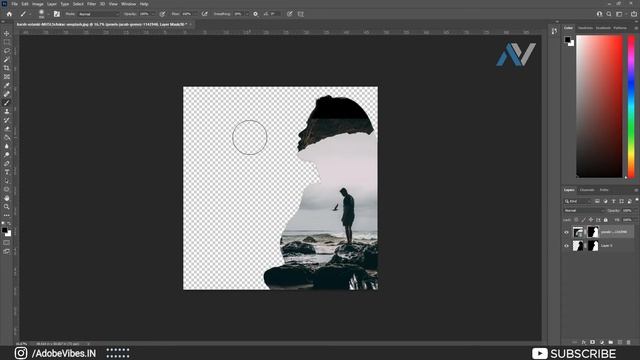Select the Clone Stamp tool
640x360 pixels.
pyautogui.click(x=7, y=111)
